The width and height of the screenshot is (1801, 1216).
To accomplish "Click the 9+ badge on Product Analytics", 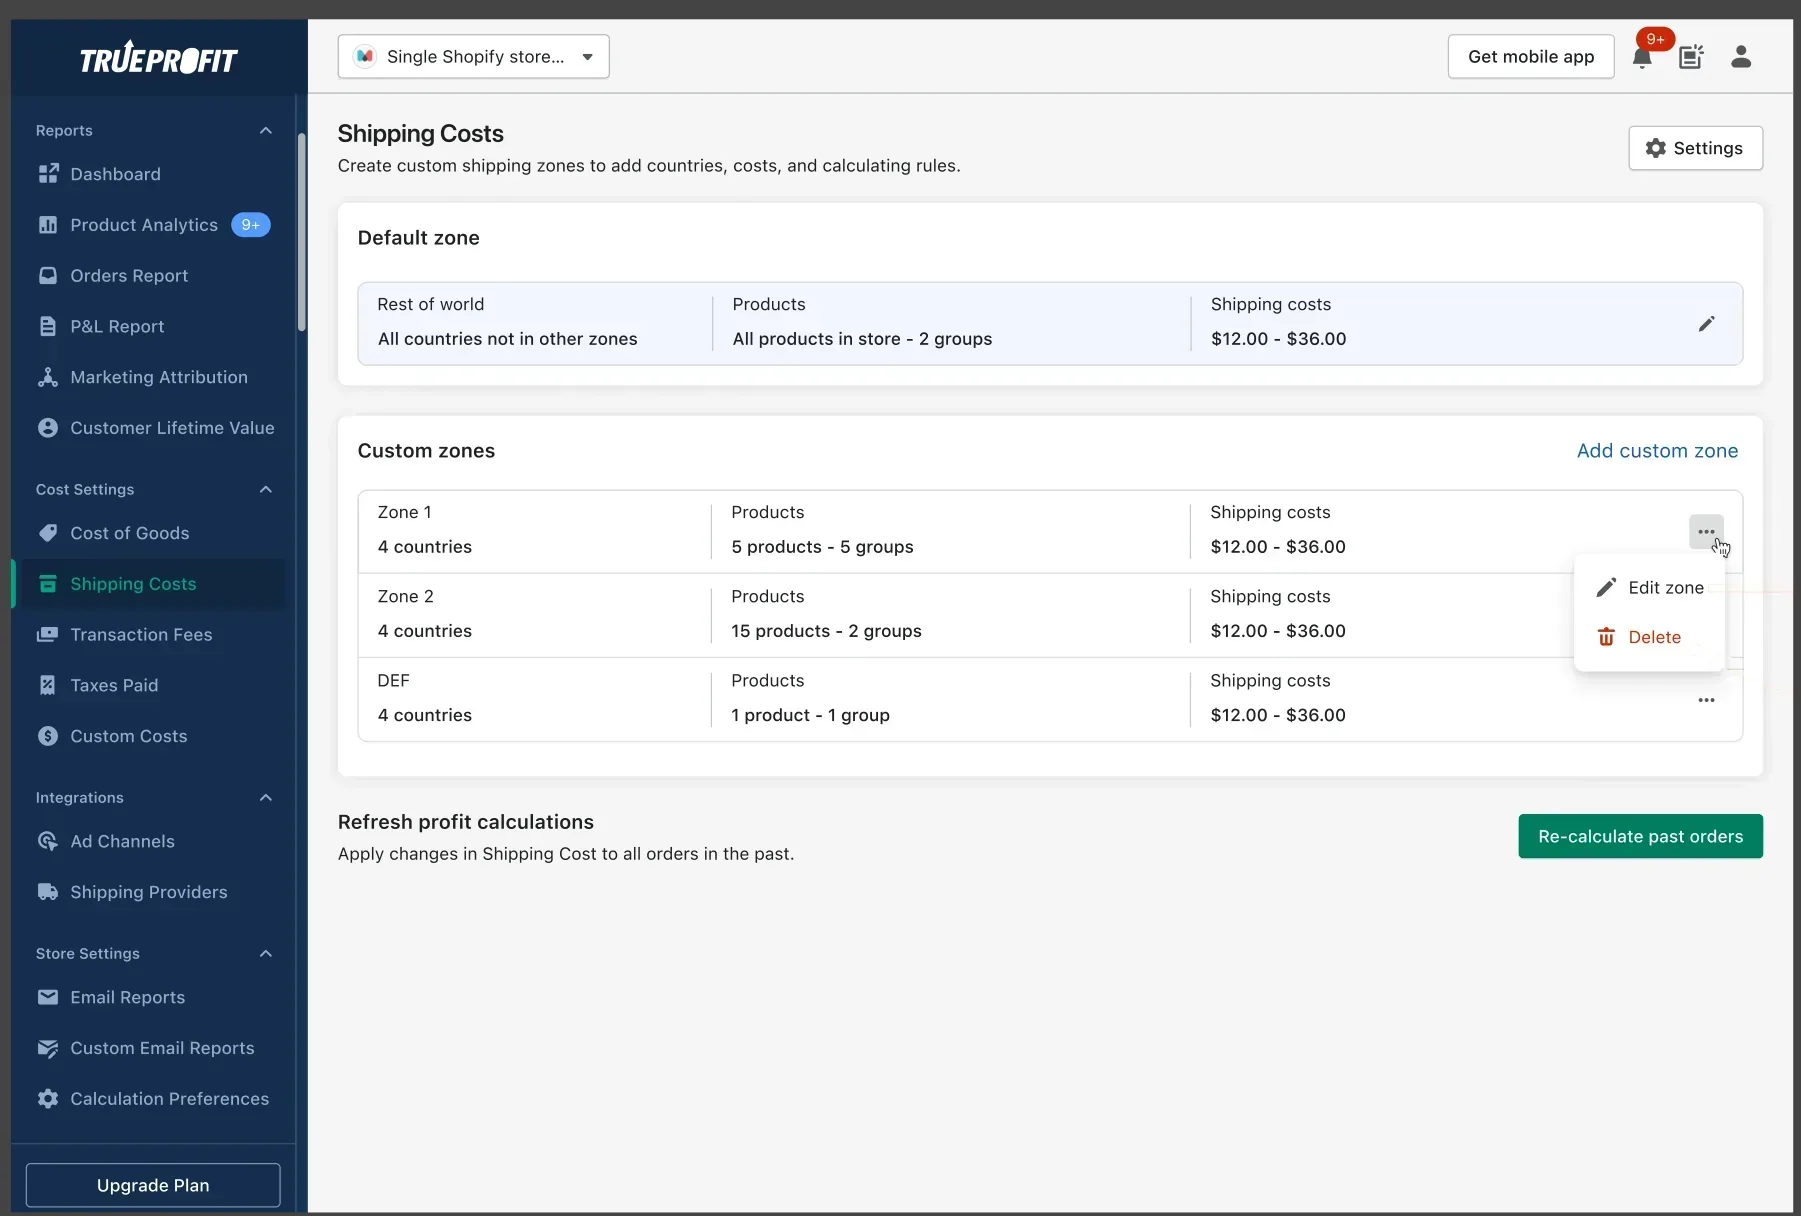I will [251, 225].
